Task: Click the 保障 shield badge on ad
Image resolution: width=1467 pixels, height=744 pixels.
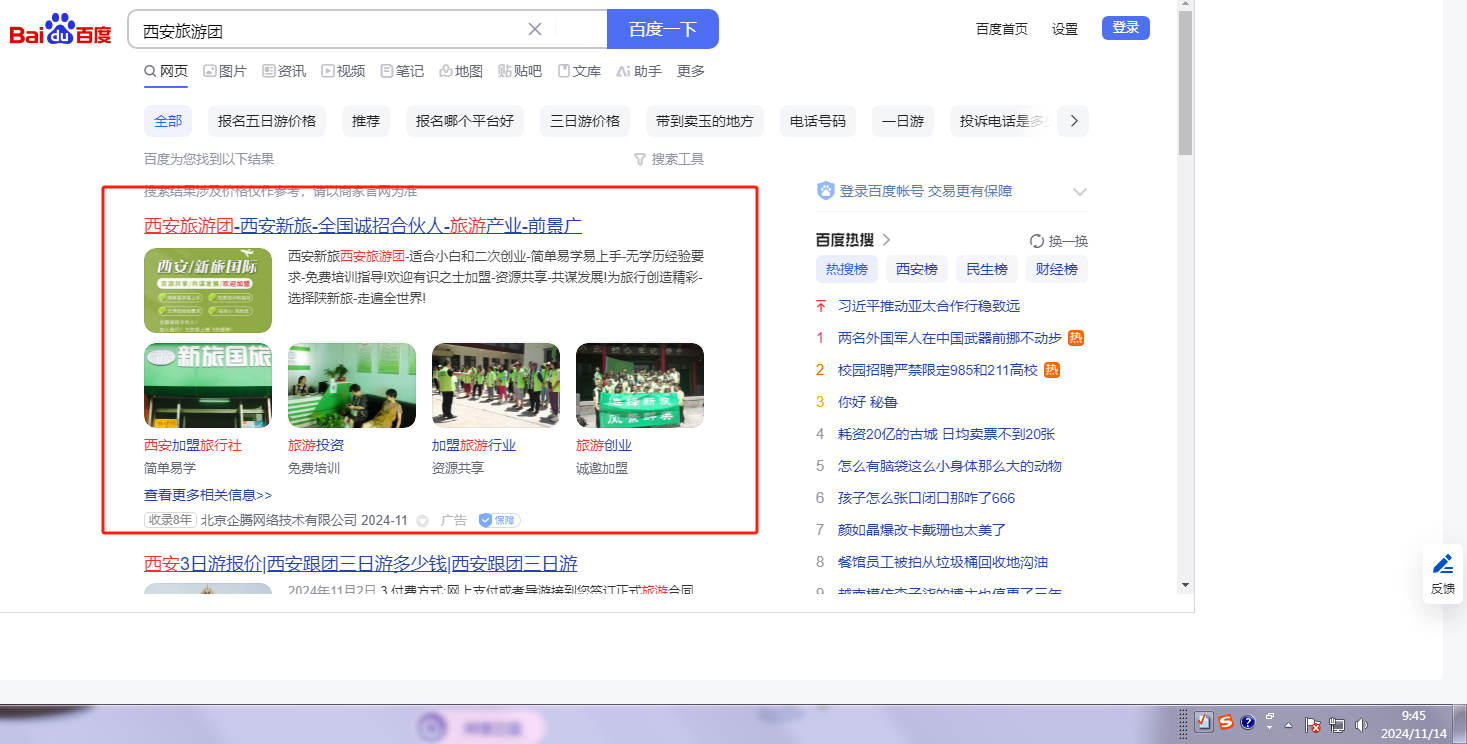Action: pos(499,520)
